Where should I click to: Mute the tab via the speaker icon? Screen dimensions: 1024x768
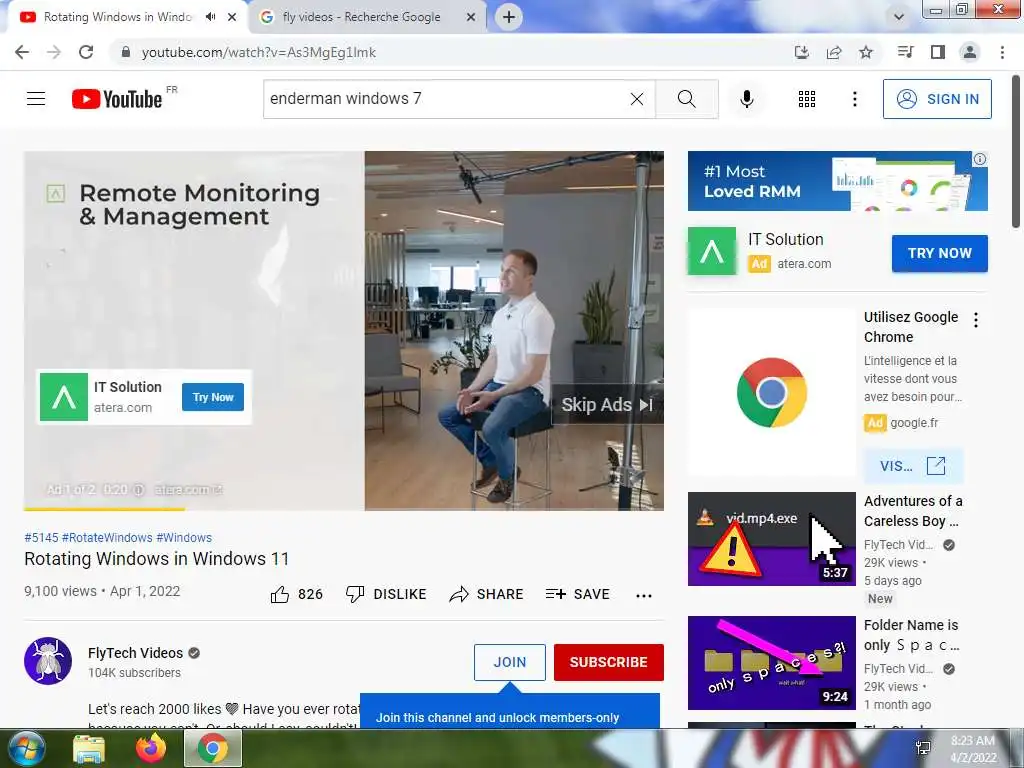tap(210, 17)
